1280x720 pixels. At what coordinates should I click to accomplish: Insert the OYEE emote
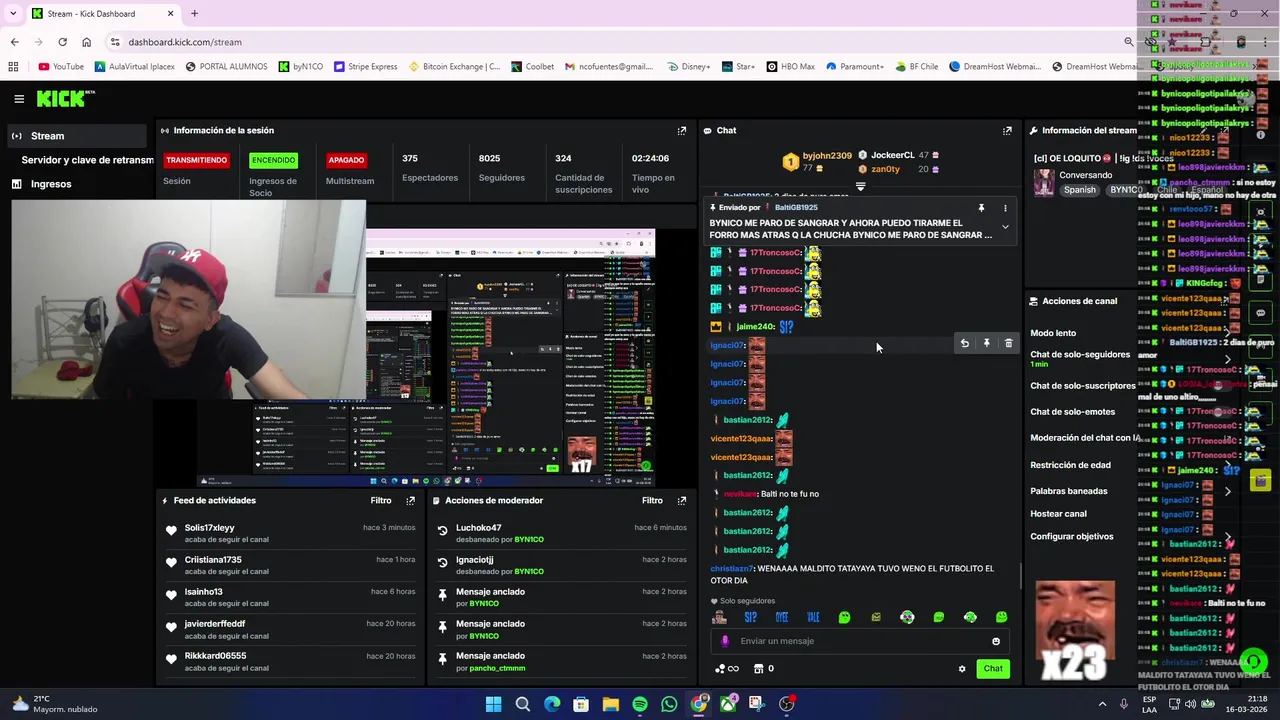point(782,617)
